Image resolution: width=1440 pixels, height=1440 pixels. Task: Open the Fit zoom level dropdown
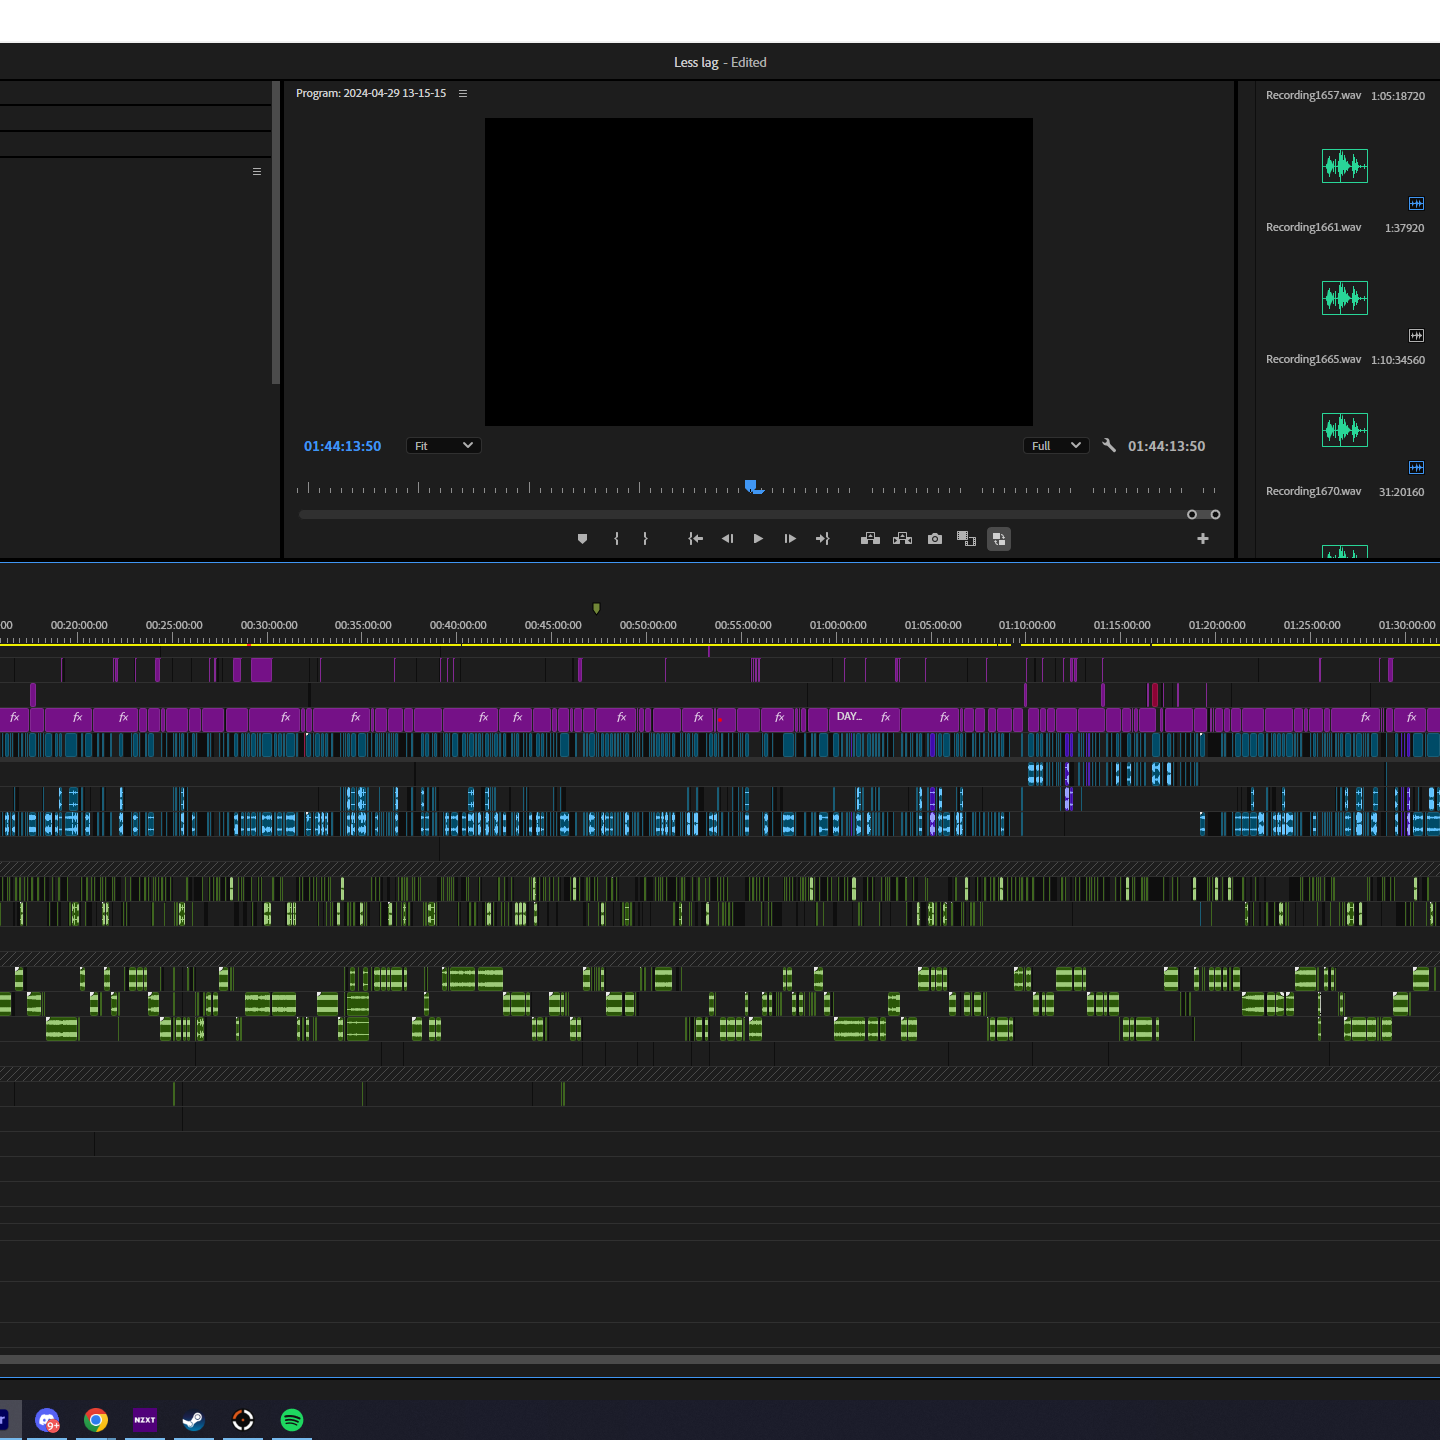[x=444, y=446]
